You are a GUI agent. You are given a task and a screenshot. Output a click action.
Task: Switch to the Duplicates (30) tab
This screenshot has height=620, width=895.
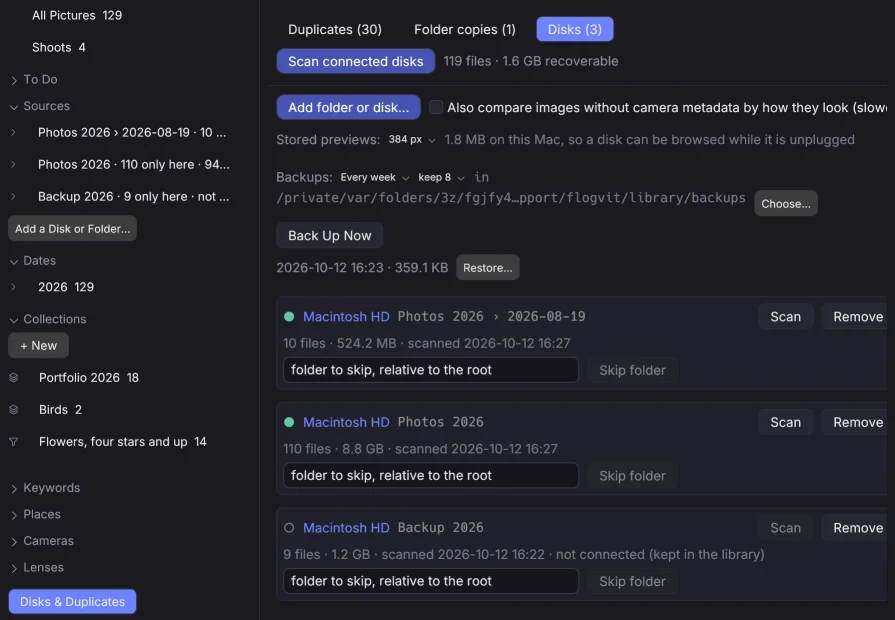coord(334,29)
